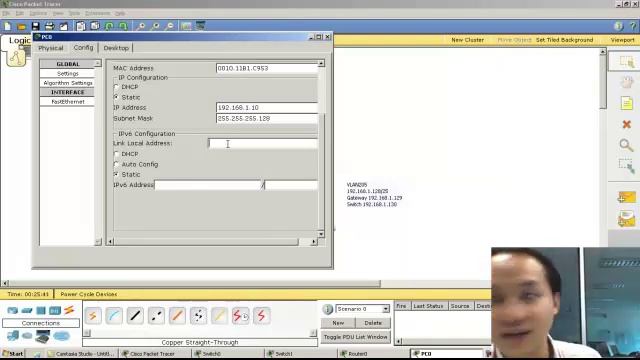Click the Viewport button
Viewport: 640px width, 360px height.
[x=622, y=40]
